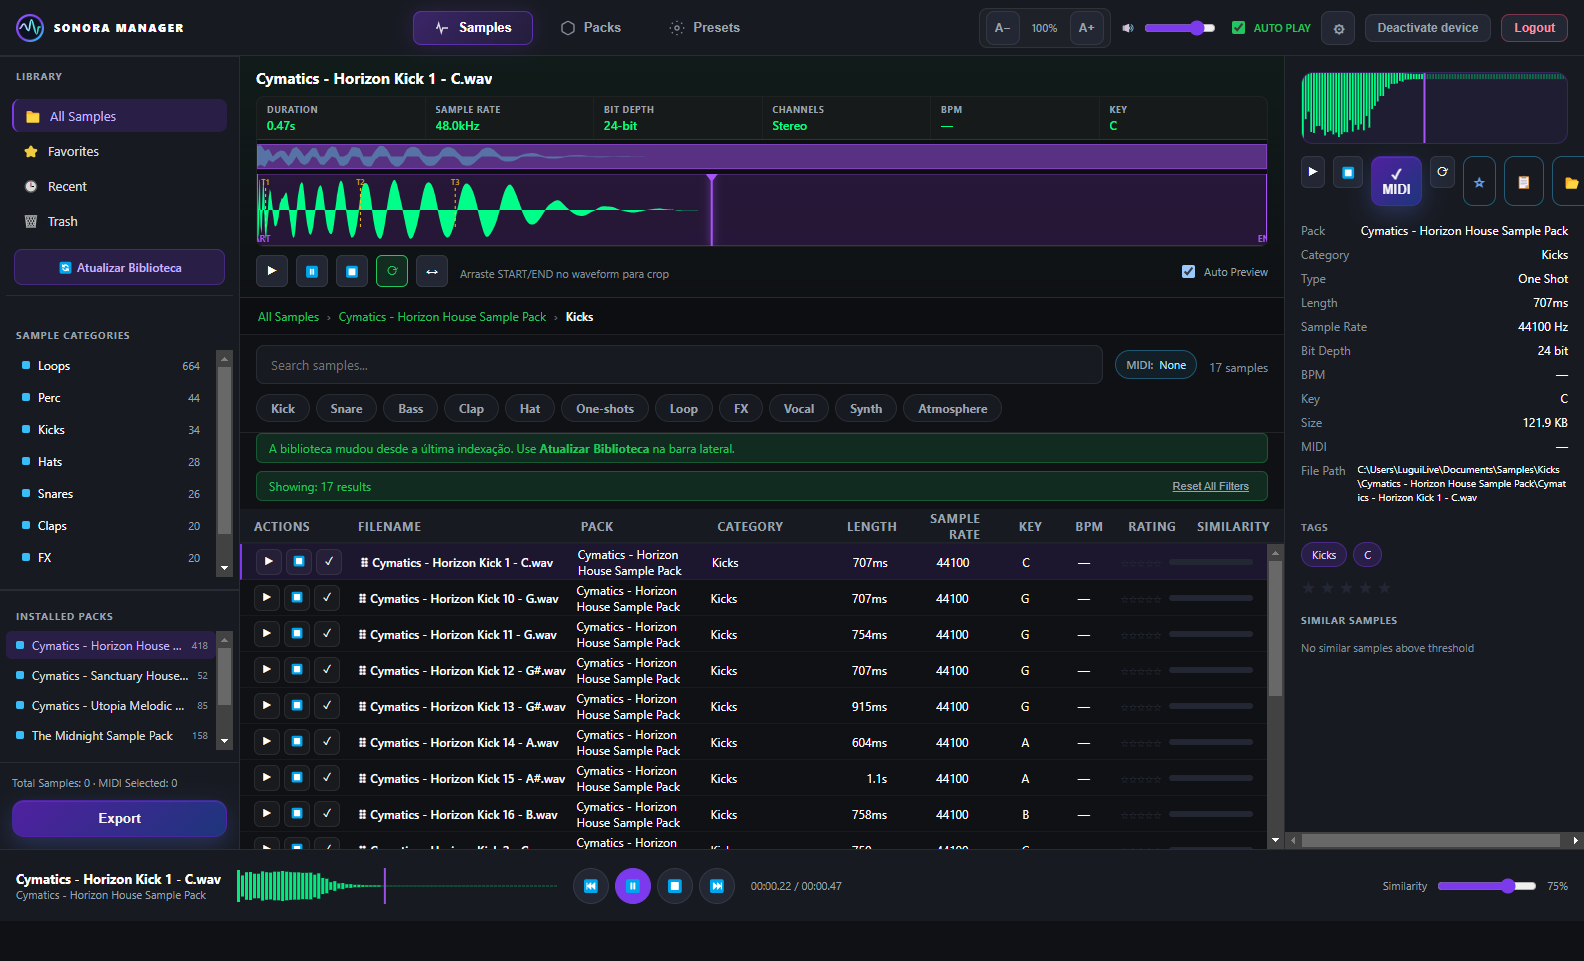This screenshot has width=1584, height=961.
Task: Toggle the Auto Preview checkbox
Action: tap(1188, 272)
